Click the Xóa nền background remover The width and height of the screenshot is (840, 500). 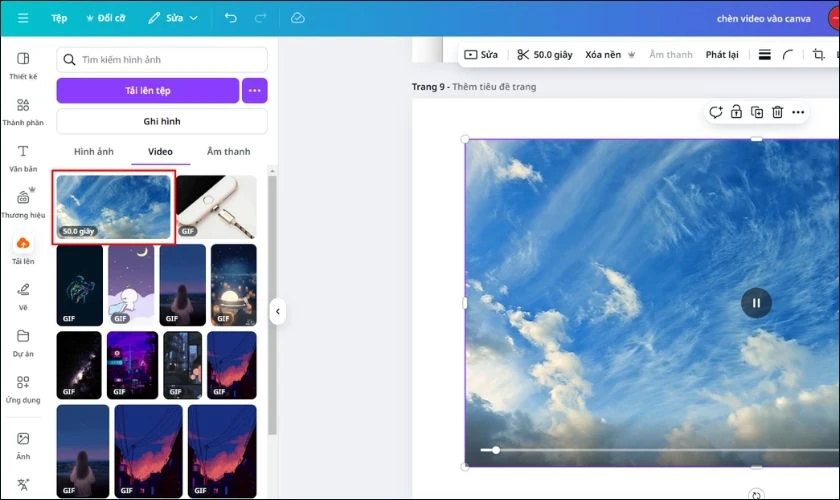[x=610, y=55]
